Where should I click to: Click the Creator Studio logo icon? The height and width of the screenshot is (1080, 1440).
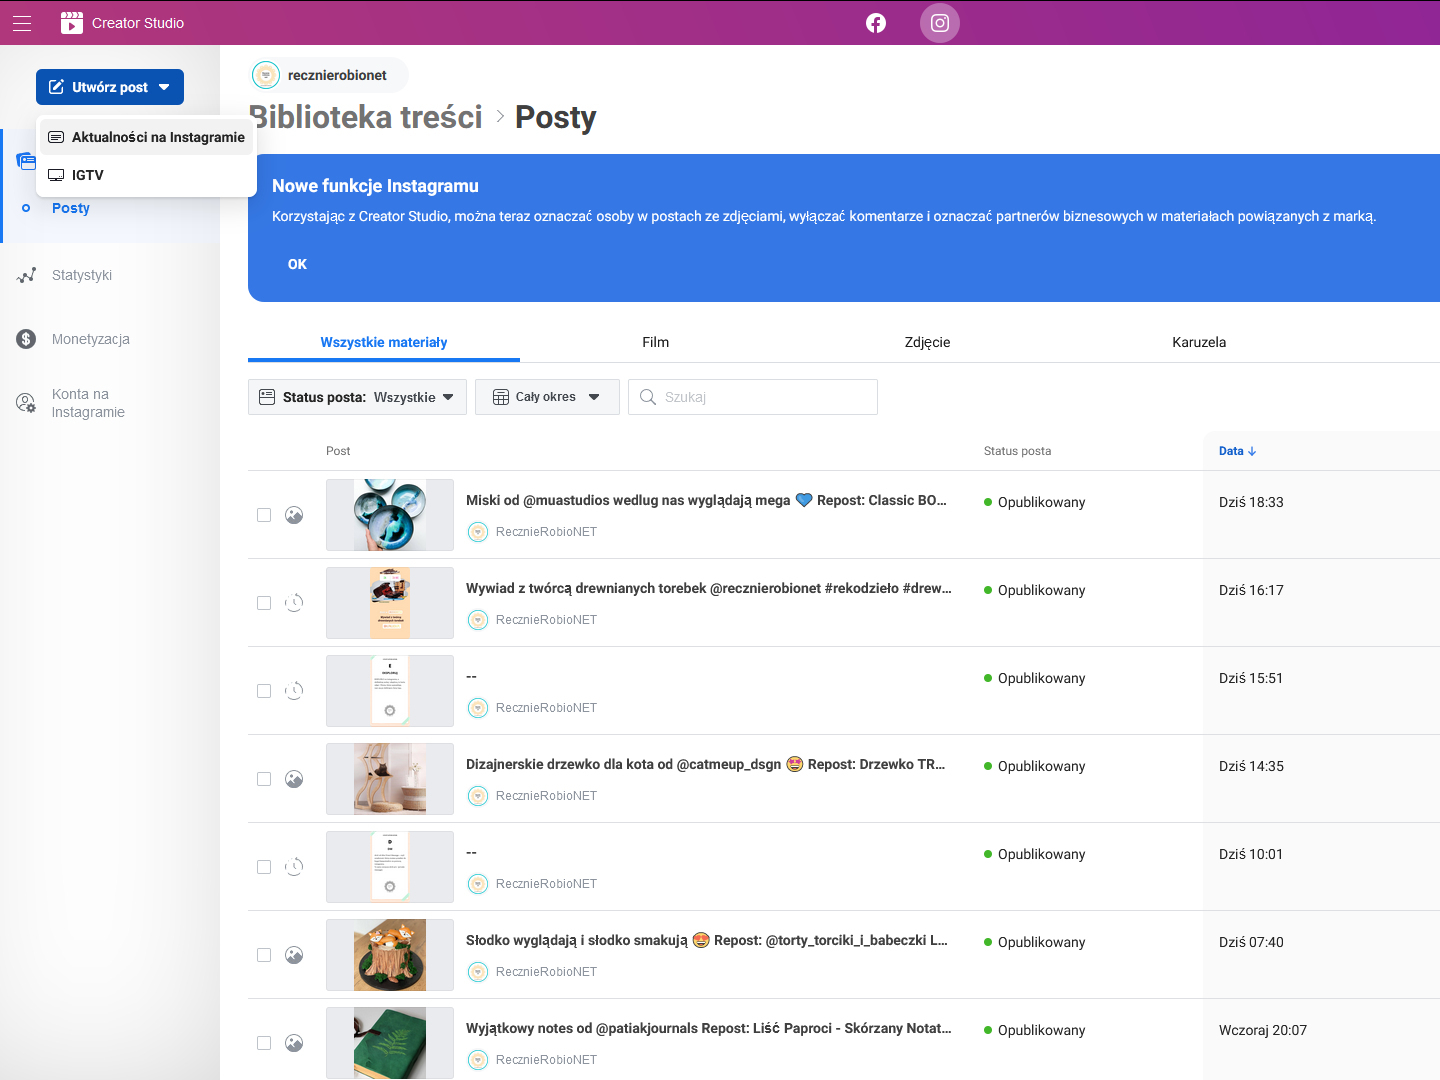coord(72,23)
